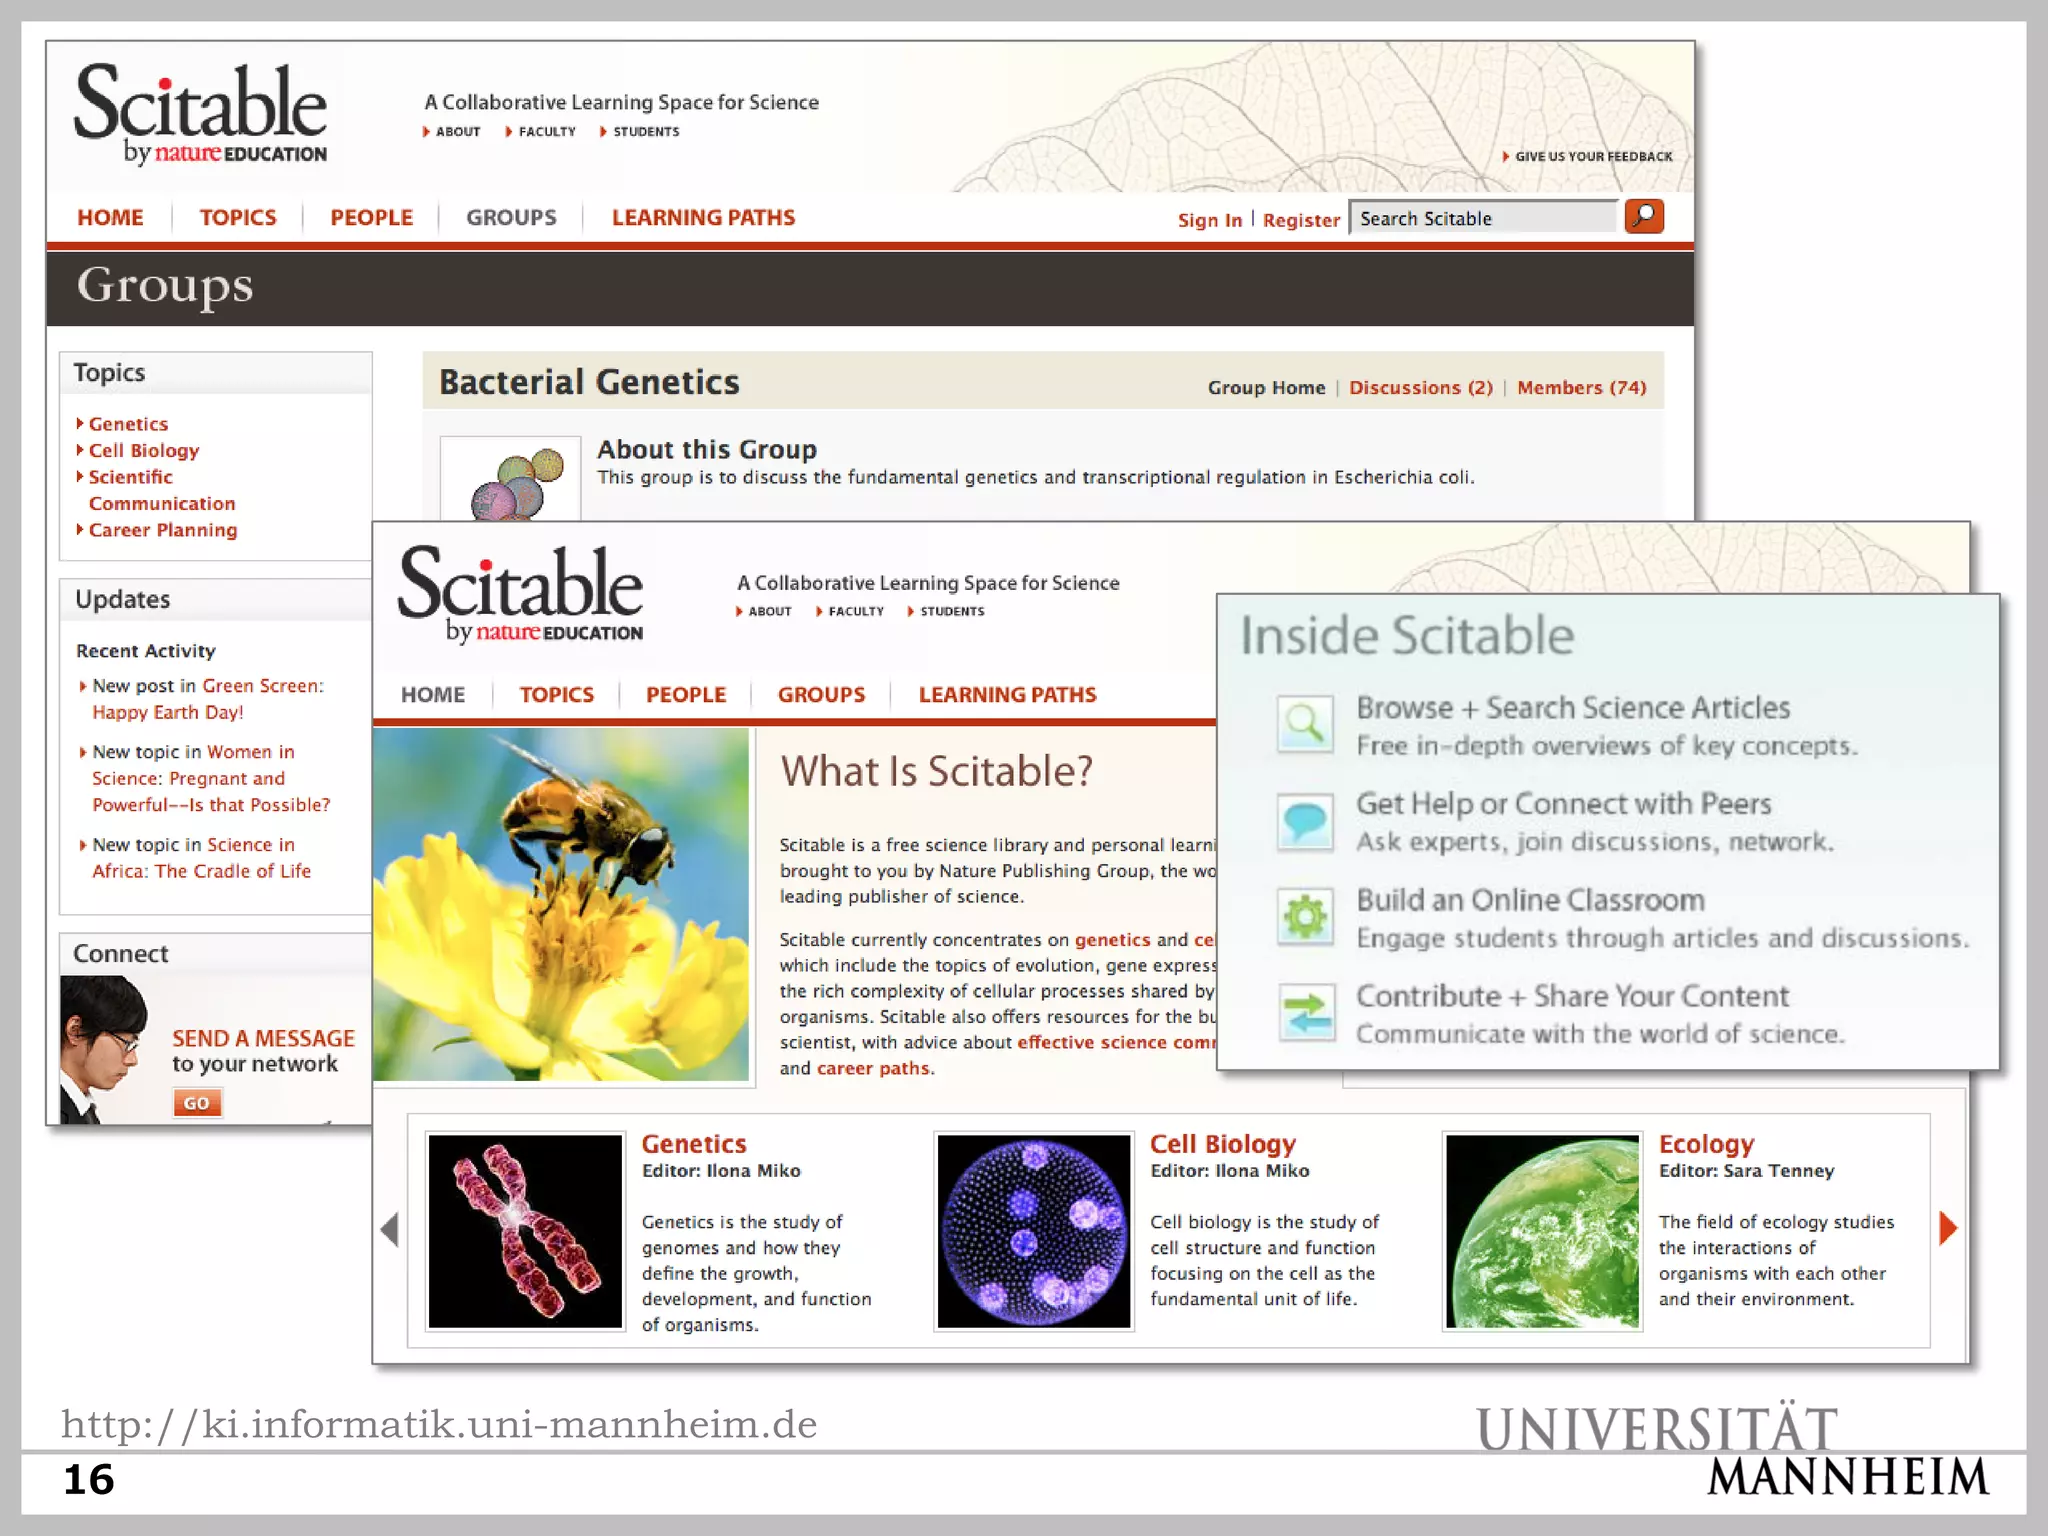Open Ecology heading in carousel

coord(1706,1143)
